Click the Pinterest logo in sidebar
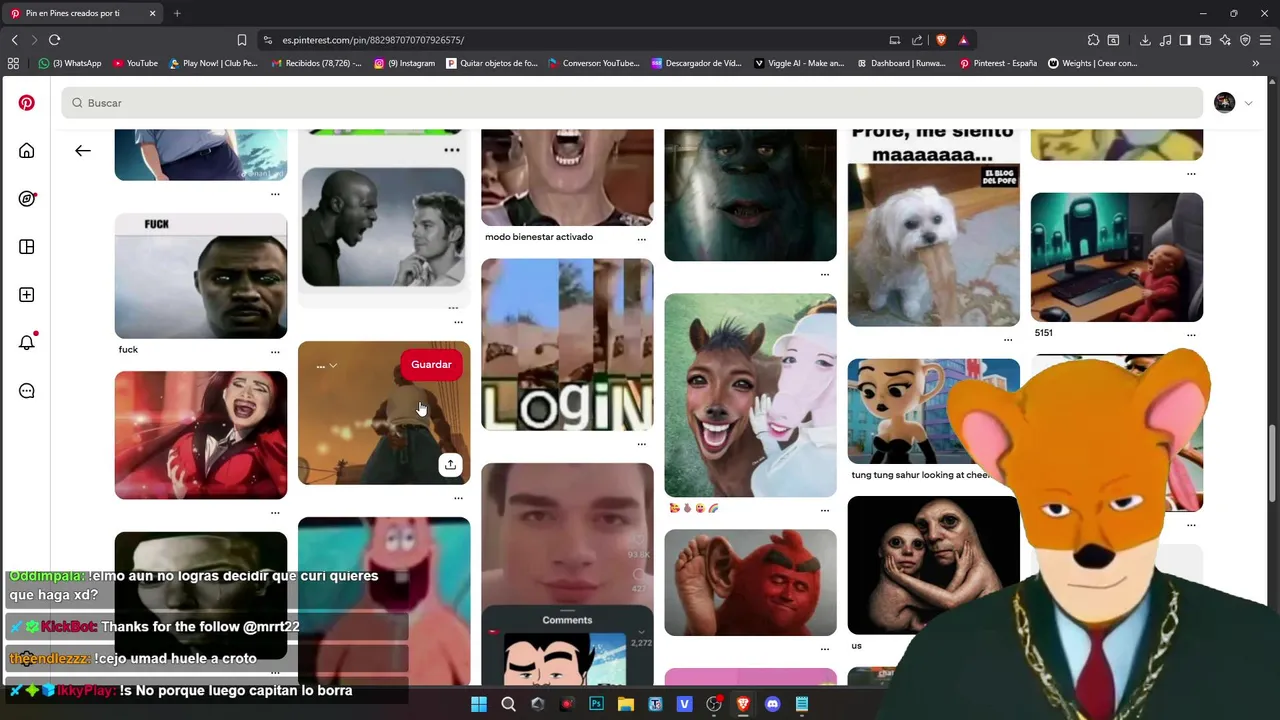Screen dimensions: 1280x720 point(27,103)
